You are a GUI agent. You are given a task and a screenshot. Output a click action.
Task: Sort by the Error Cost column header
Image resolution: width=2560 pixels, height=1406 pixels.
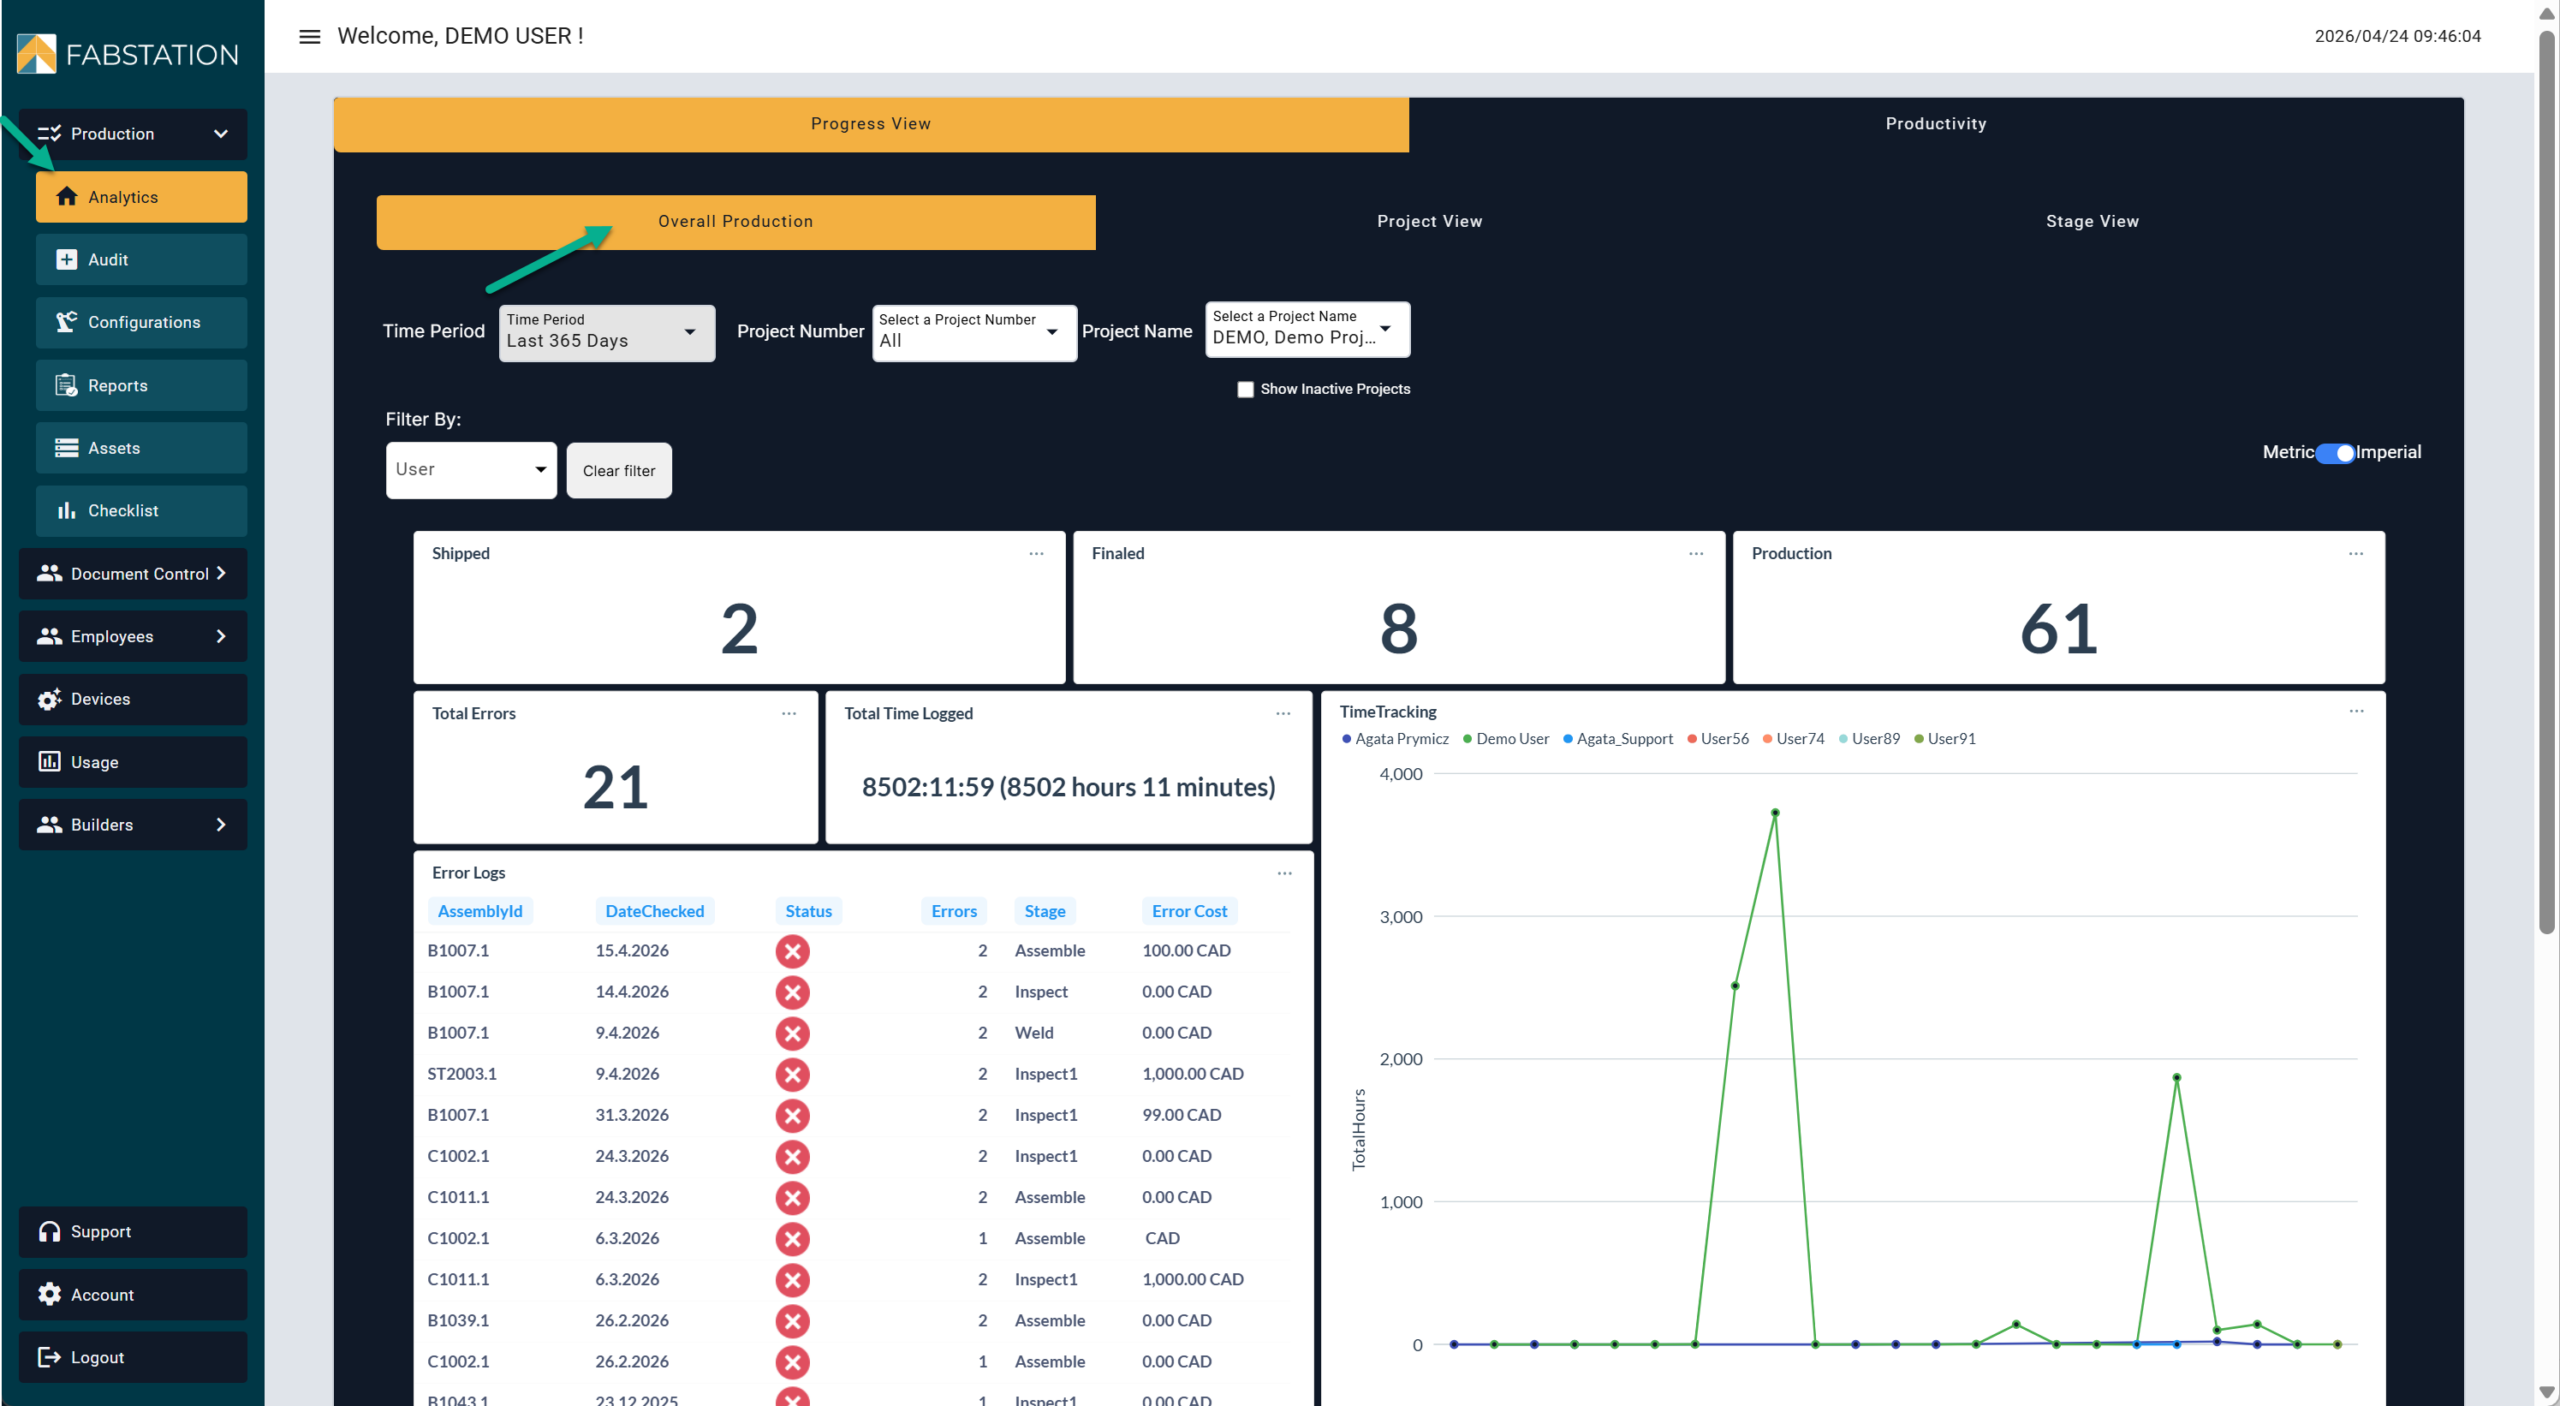(x=1188, y=911)
